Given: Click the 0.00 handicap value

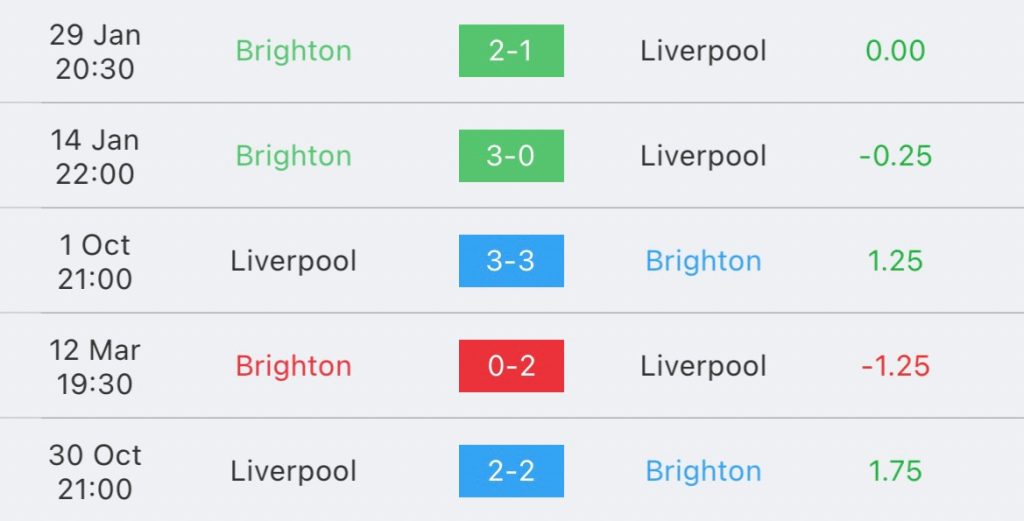Looking at the screenshot, I should pos(895,51).
